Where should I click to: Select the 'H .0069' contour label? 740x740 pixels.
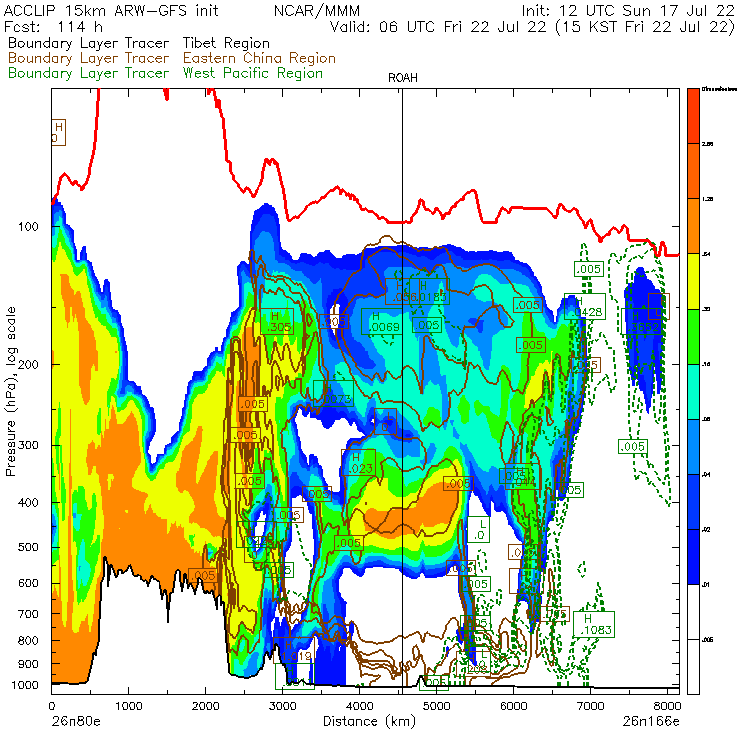[382, 321]
